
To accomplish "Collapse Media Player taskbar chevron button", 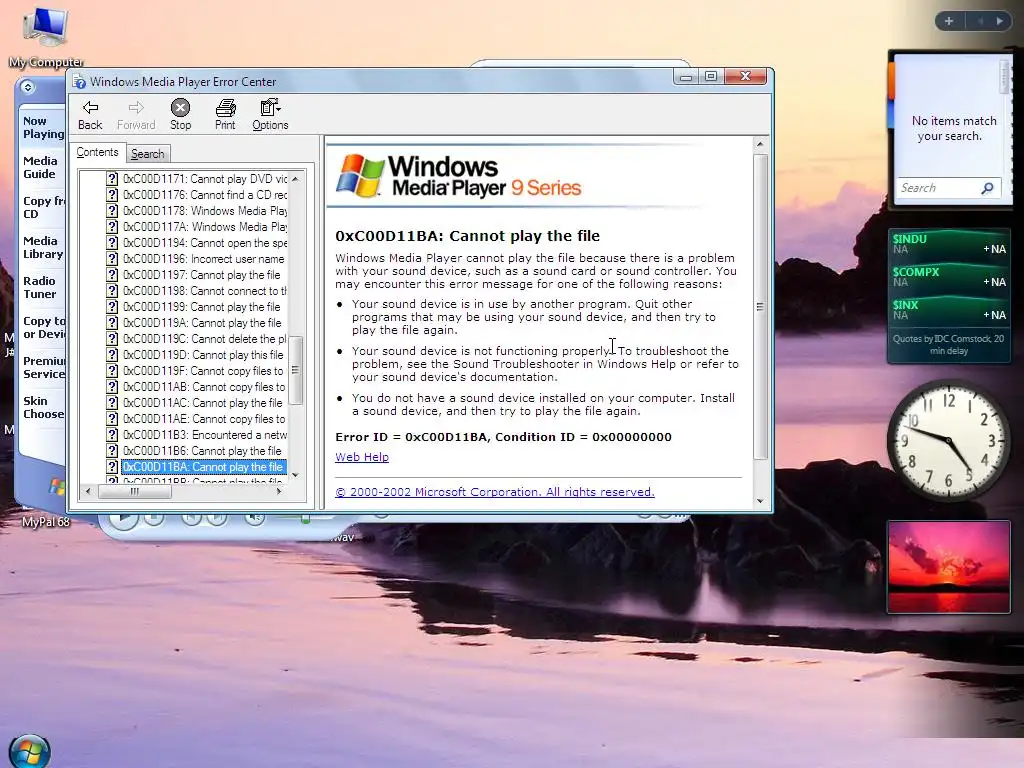I will point(27,87).
